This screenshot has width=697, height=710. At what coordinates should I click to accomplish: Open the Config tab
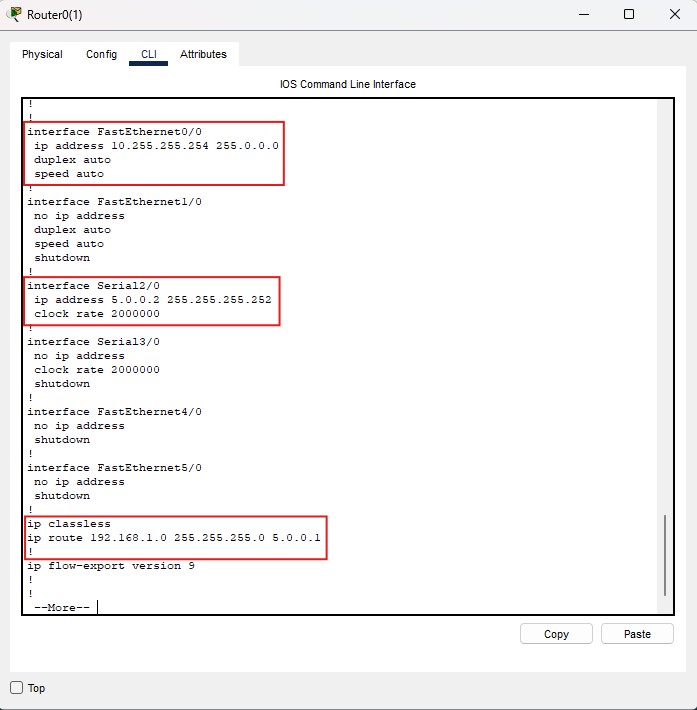(x=101, y=54)
